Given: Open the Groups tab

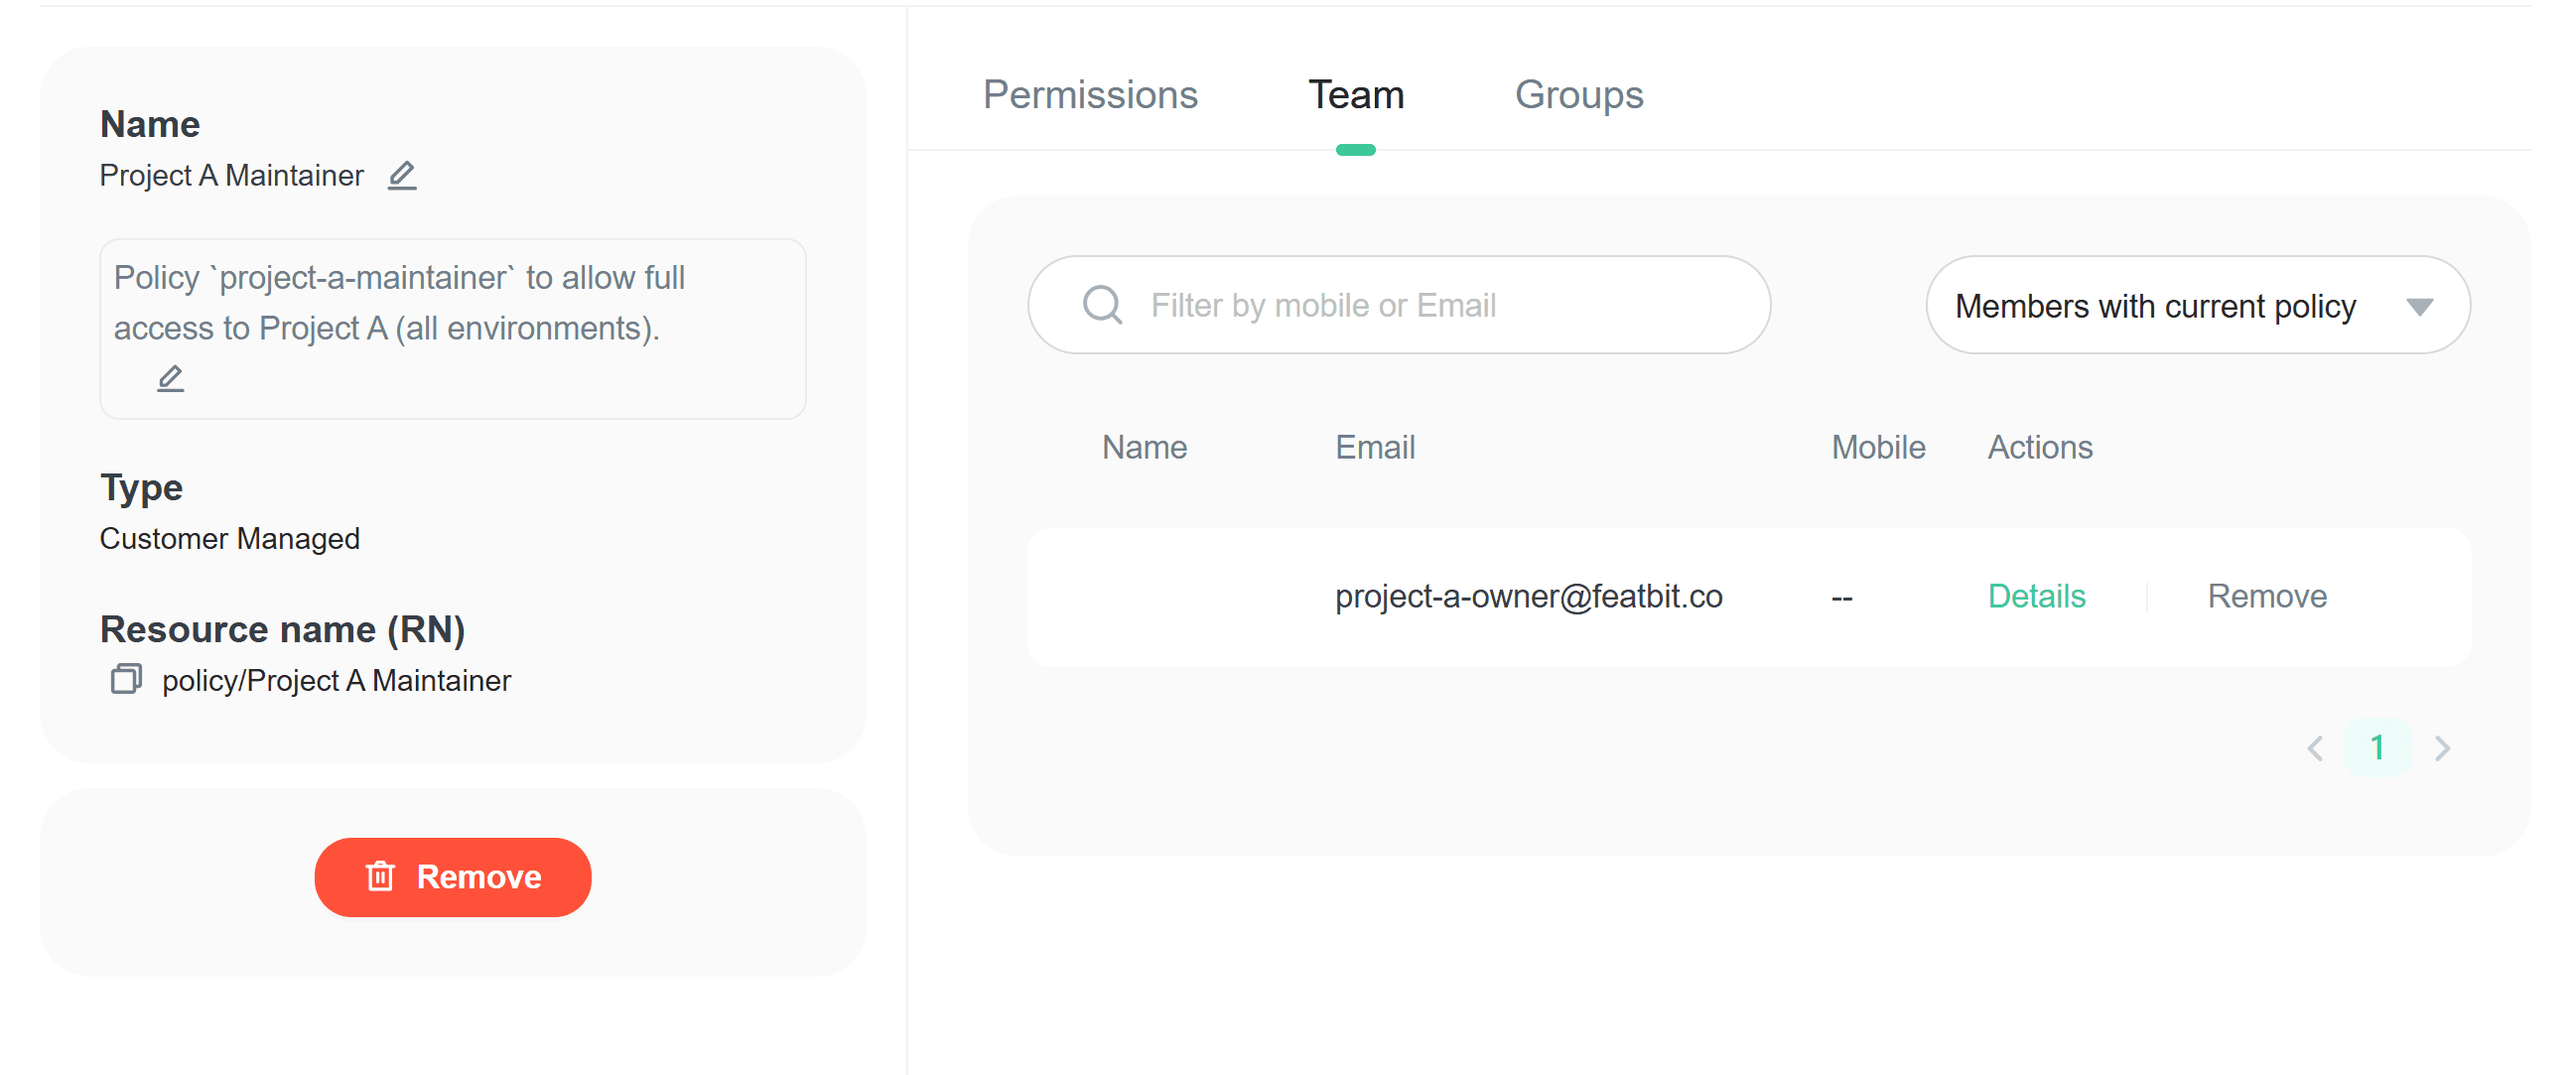Looking at the screenshot, I should pos(1579,95).
